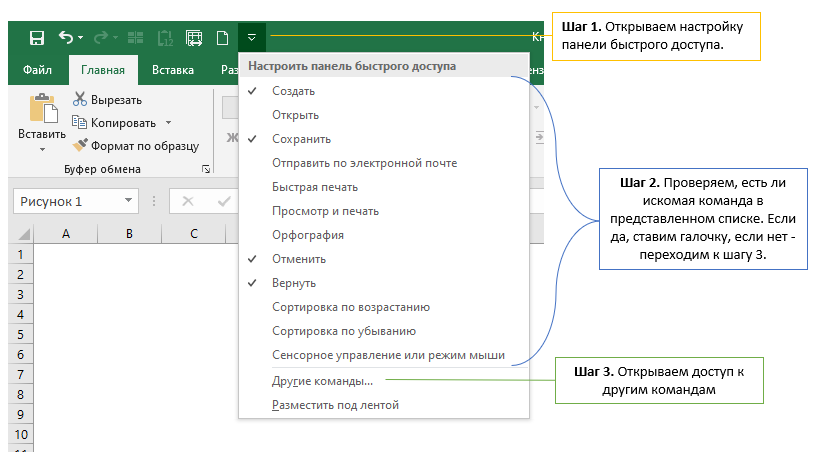Select row 3 header
The width and height of the screenshot is (823, 462).
pos(20,295)
